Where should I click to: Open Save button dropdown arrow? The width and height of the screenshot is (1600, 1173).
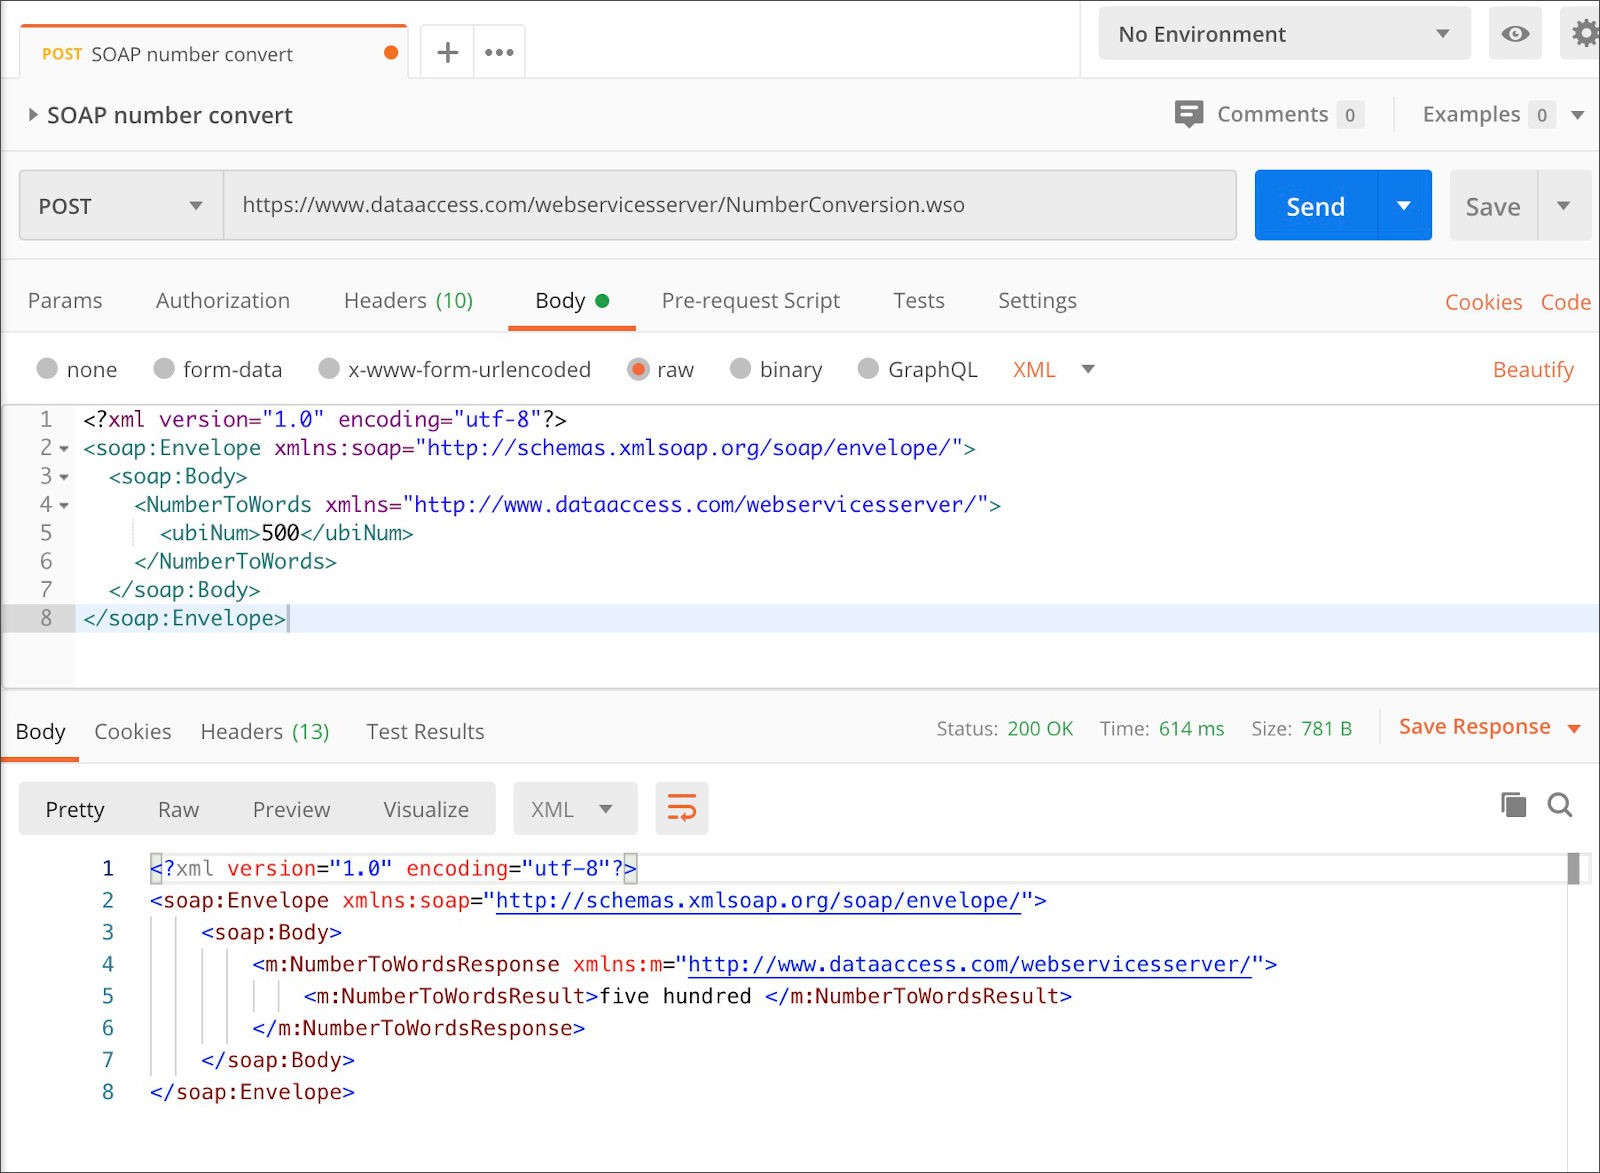tap(1563, 206)
